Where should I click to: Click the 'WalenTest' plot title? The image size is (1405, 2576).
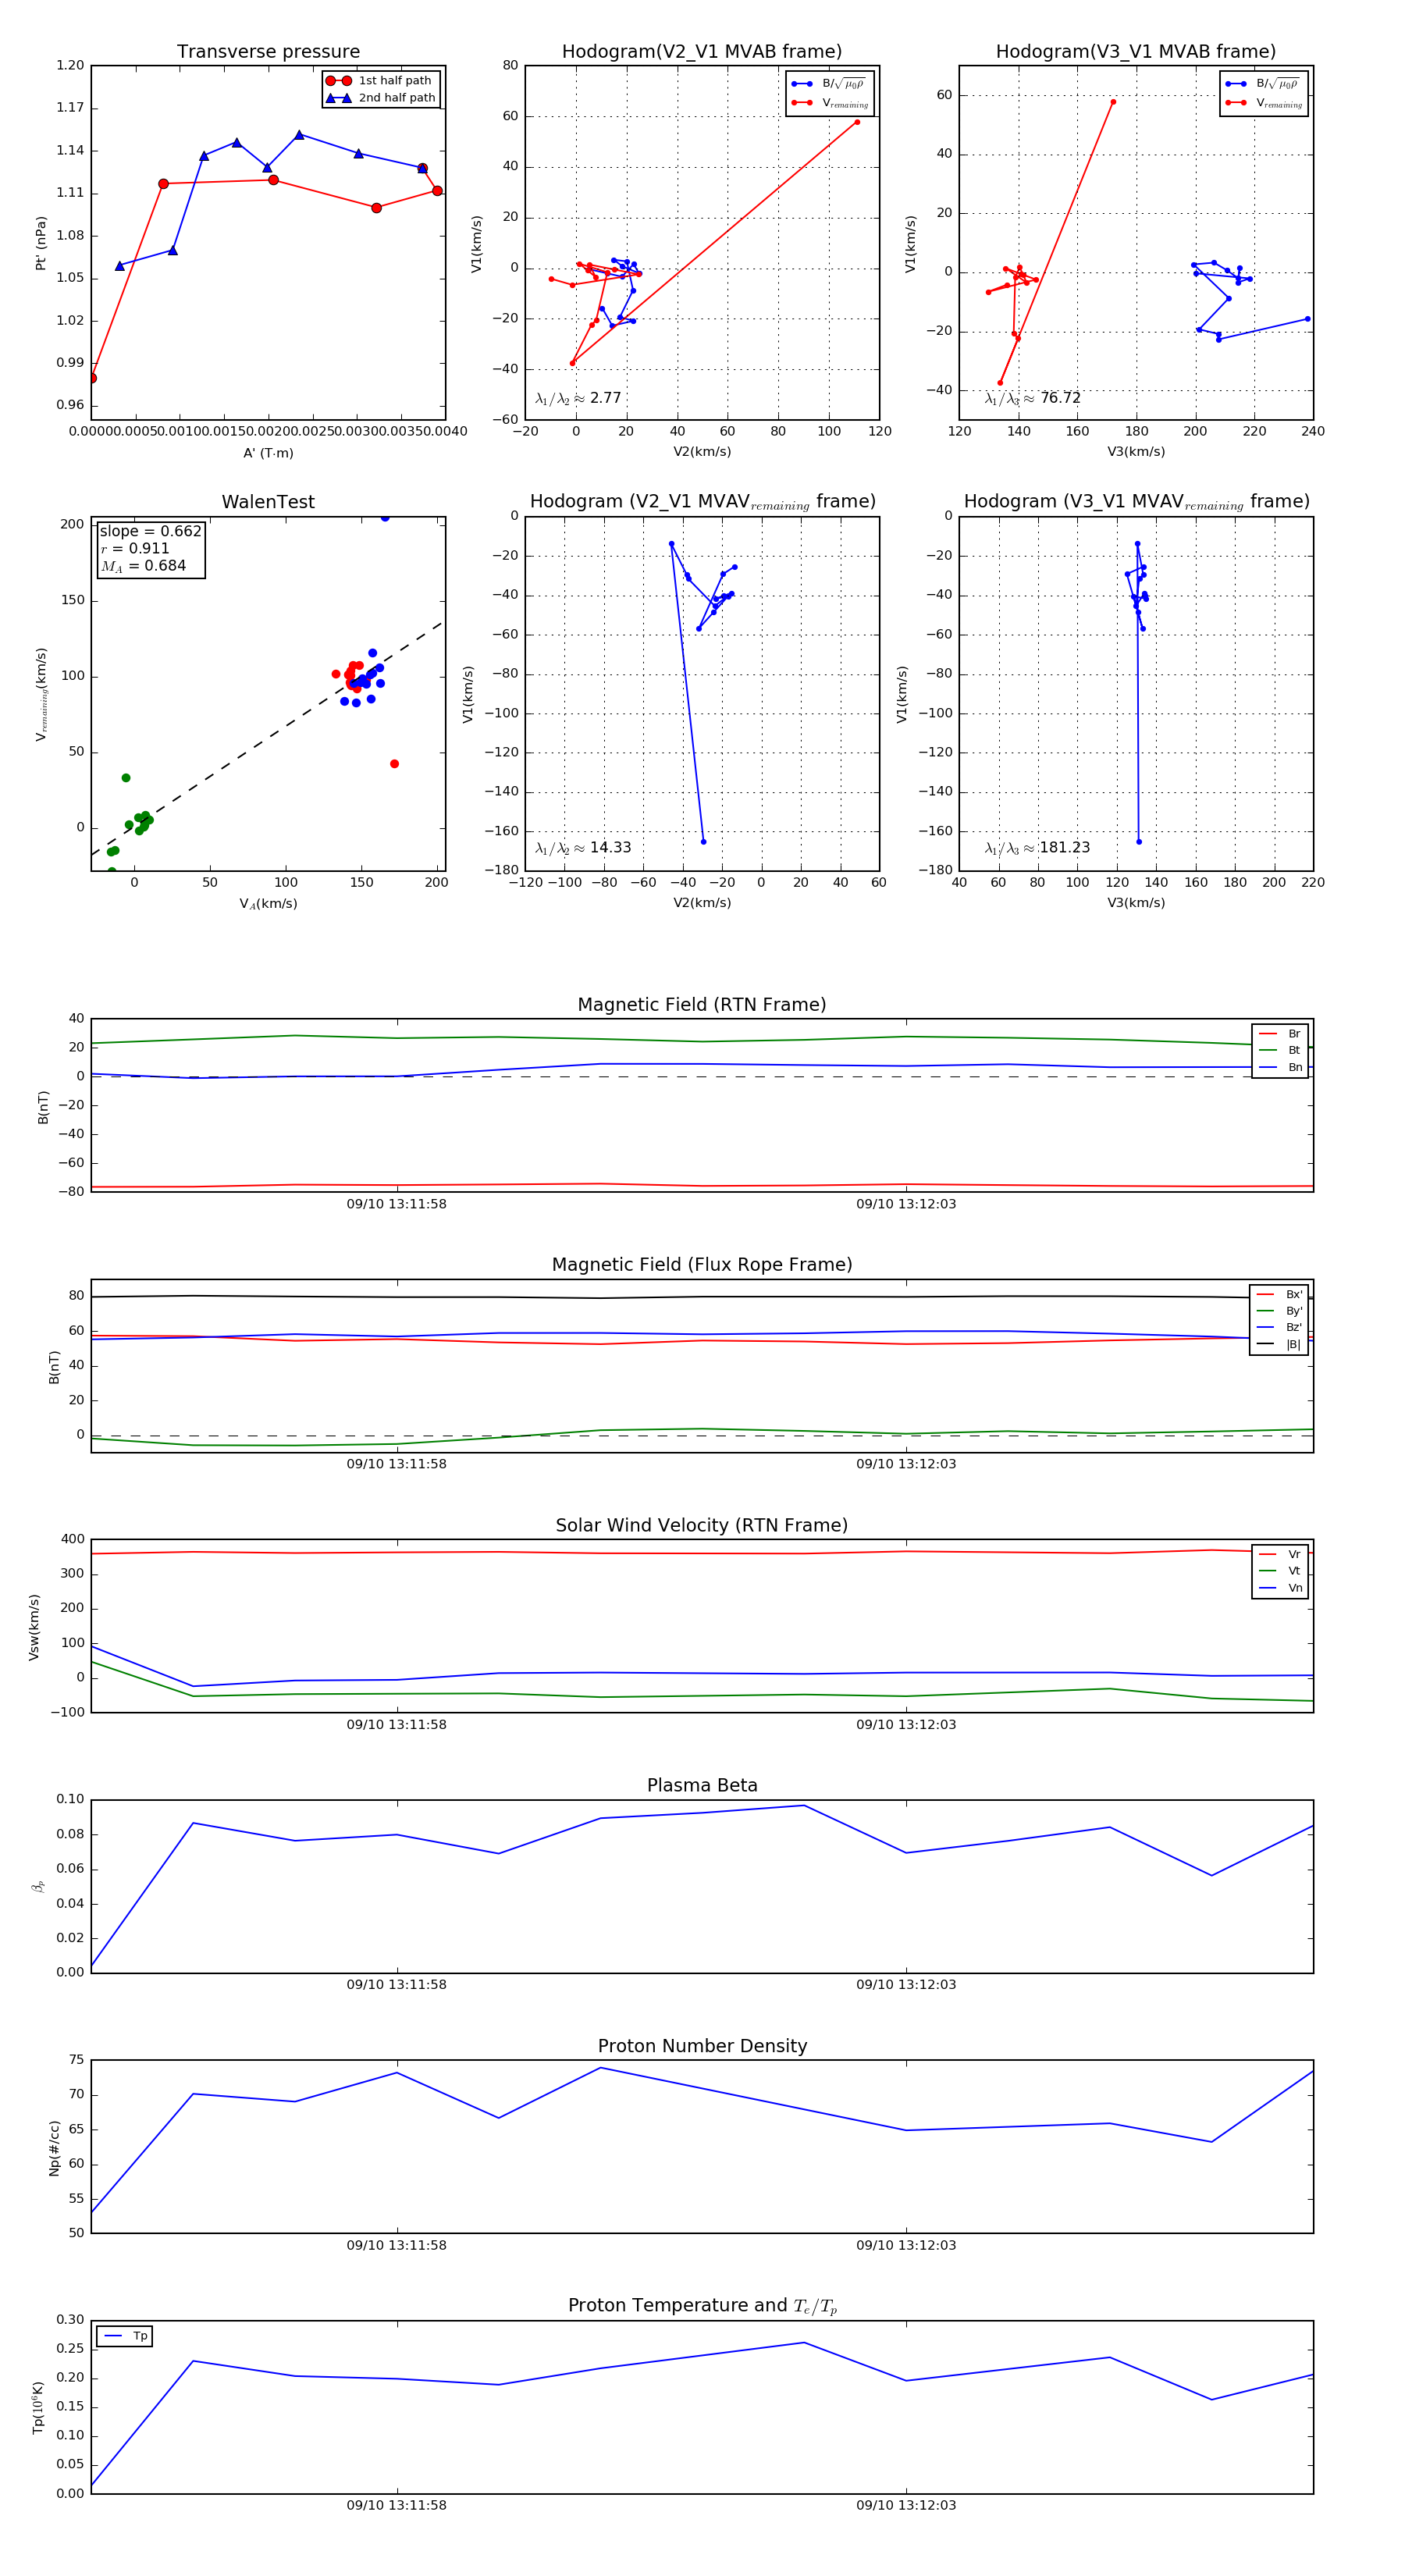(x=268, y=502)
